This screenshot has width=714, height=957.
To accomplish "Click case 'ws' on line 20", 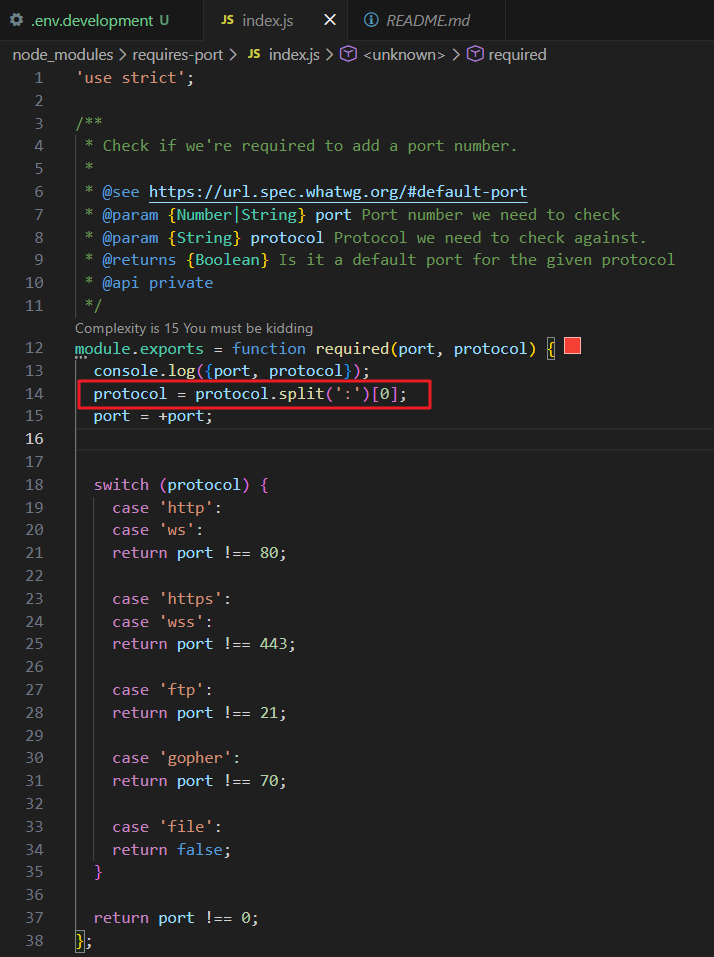I will click(157, 530).
